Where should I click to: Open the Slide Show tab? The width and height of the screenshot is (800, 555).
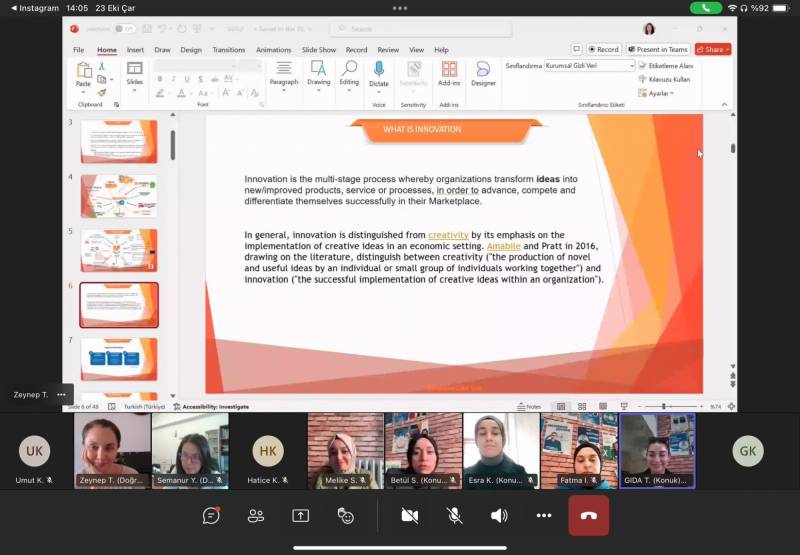(319, 49)
